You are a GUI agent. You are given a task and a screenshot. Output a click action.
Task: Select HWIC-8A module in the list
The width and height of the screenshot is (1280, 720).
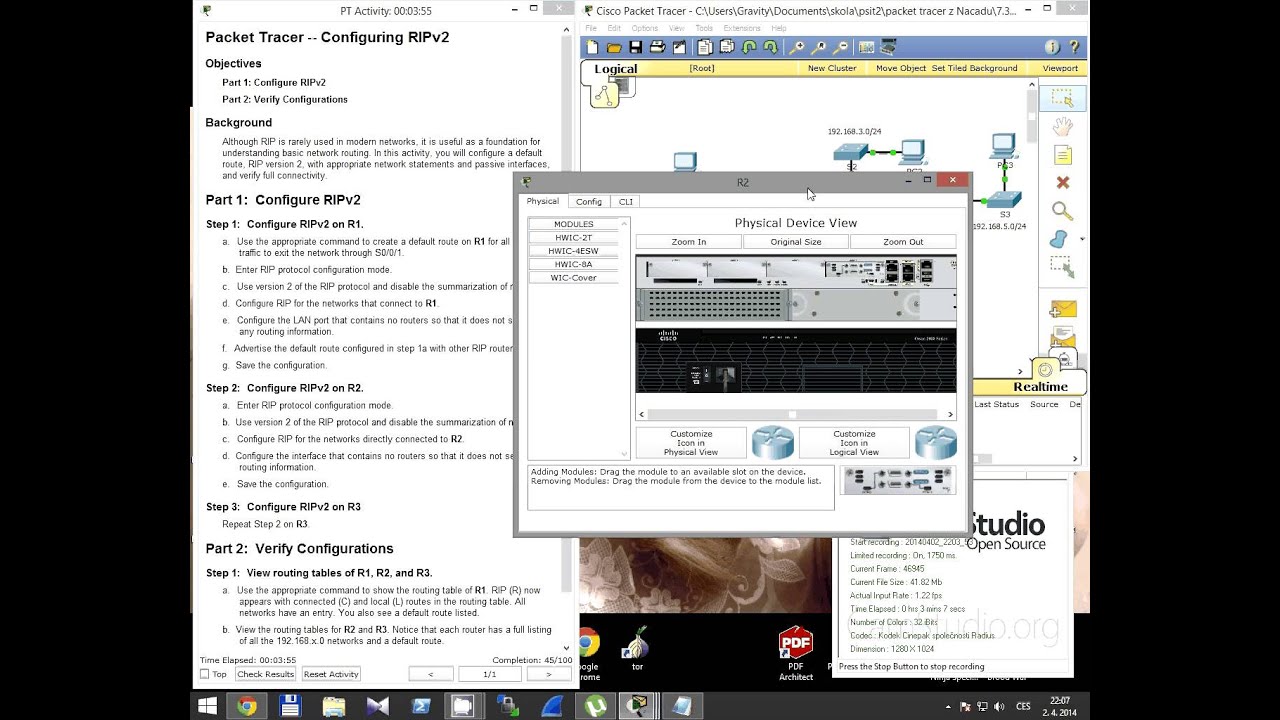(x=573, y=264)
